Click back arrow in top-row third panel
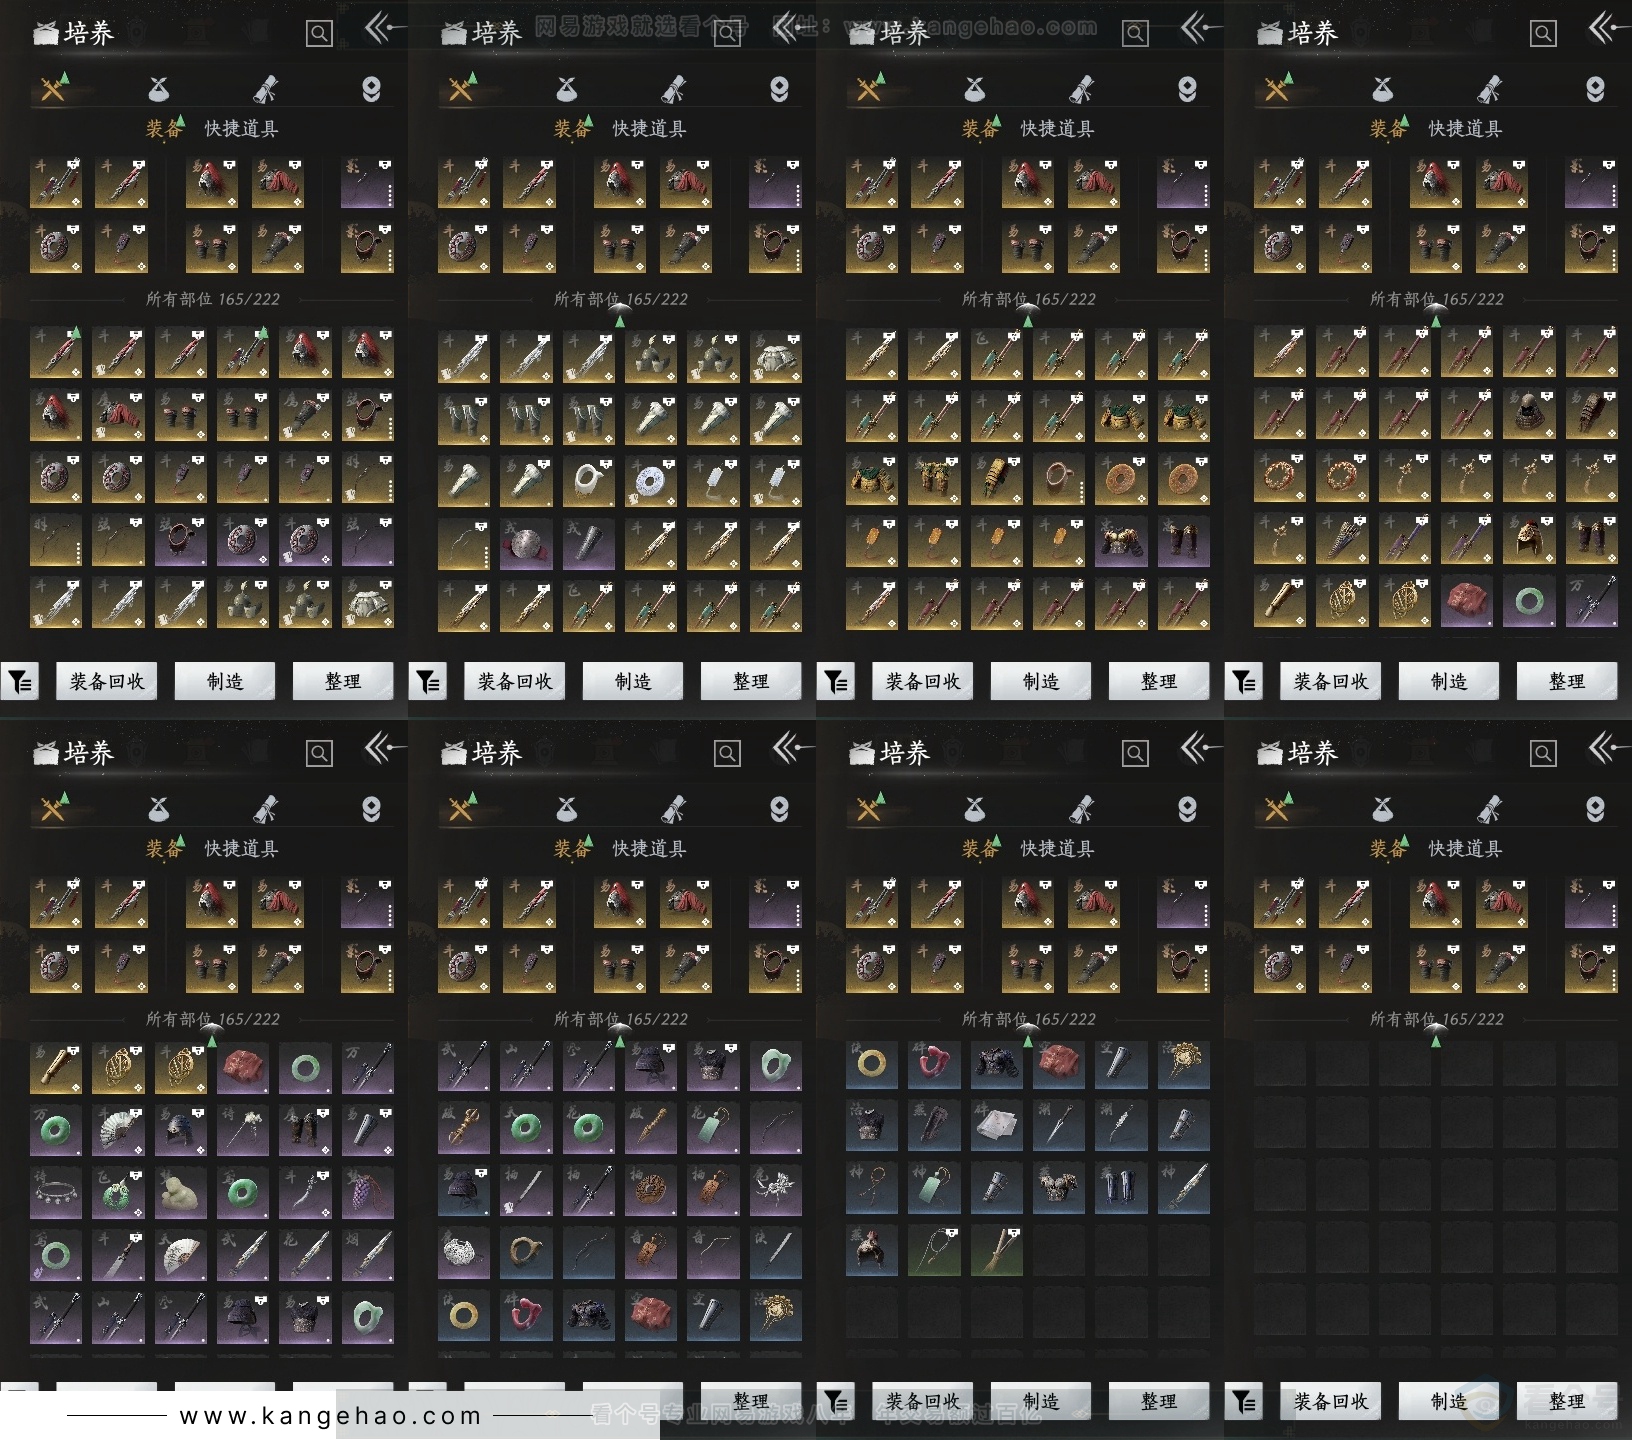This screenshot has width=1632, height=1440. [1199, 29]
